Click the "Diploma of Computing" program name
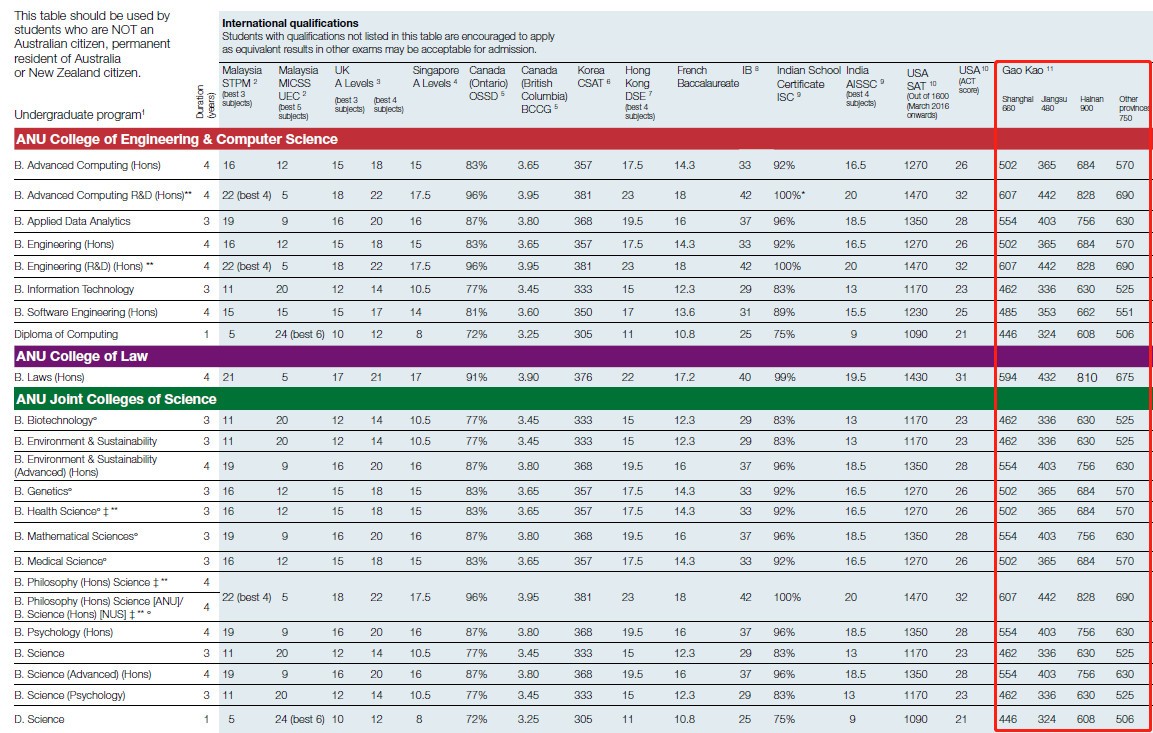 pyautogui.click(x=66, y=334)
